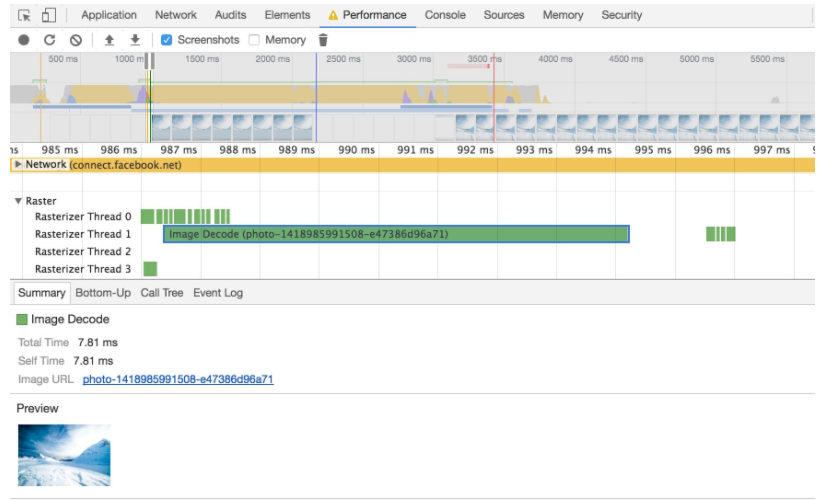Click the inspect element picker icon

[x=25, y=15]
